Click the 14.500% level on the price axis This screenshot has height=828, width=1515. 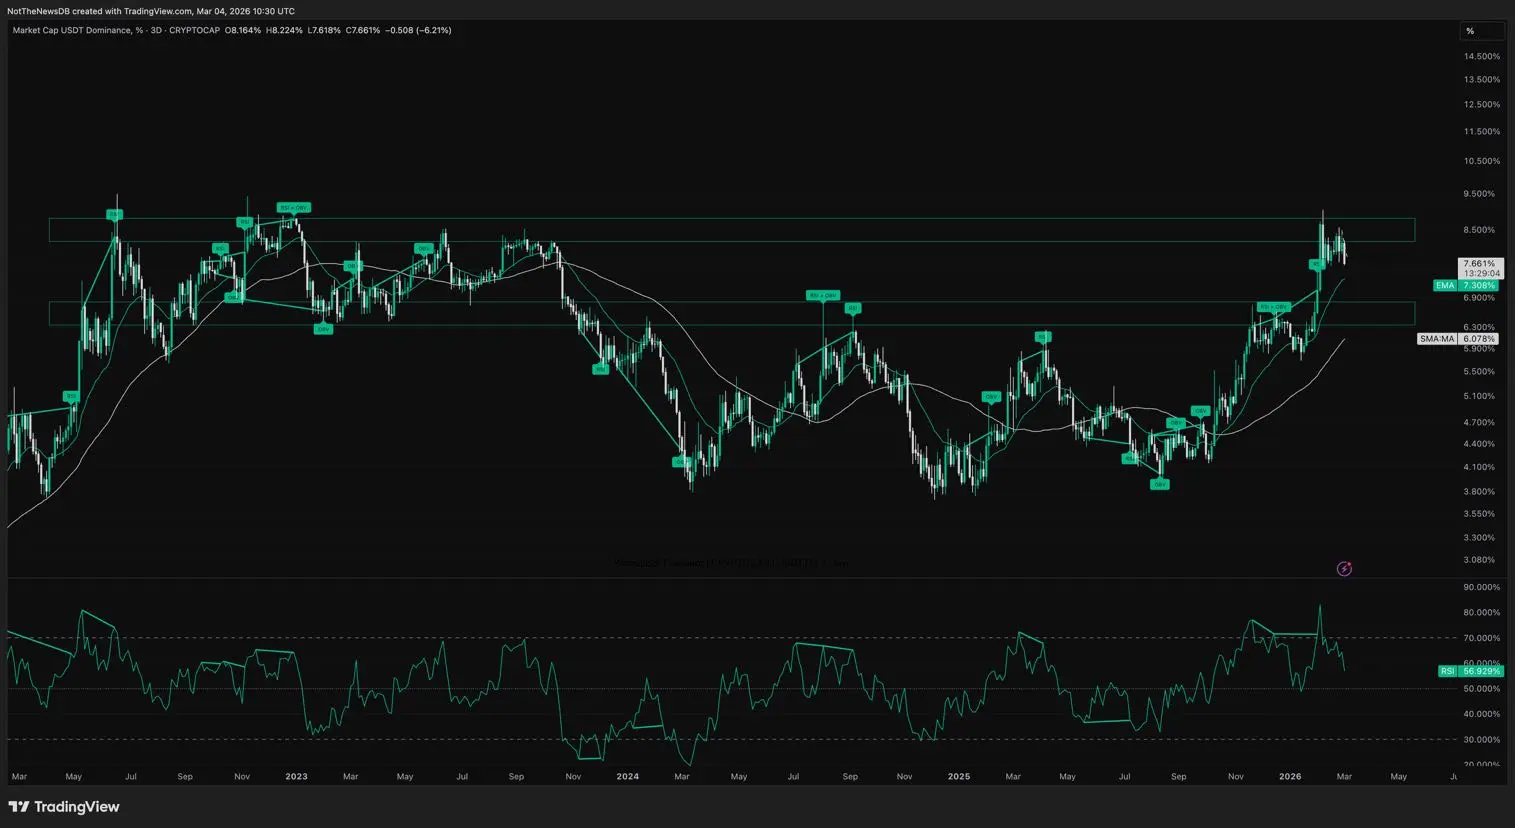pos(1481,57)
